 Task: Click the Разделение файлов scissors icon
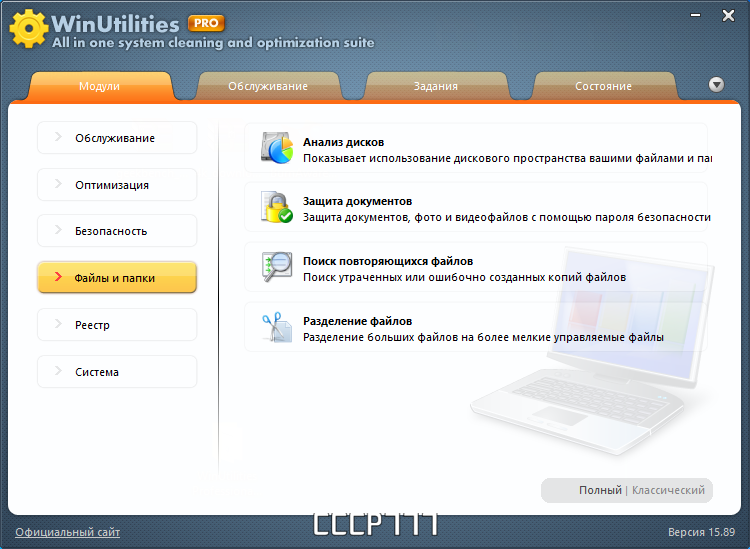click(277, 327)
